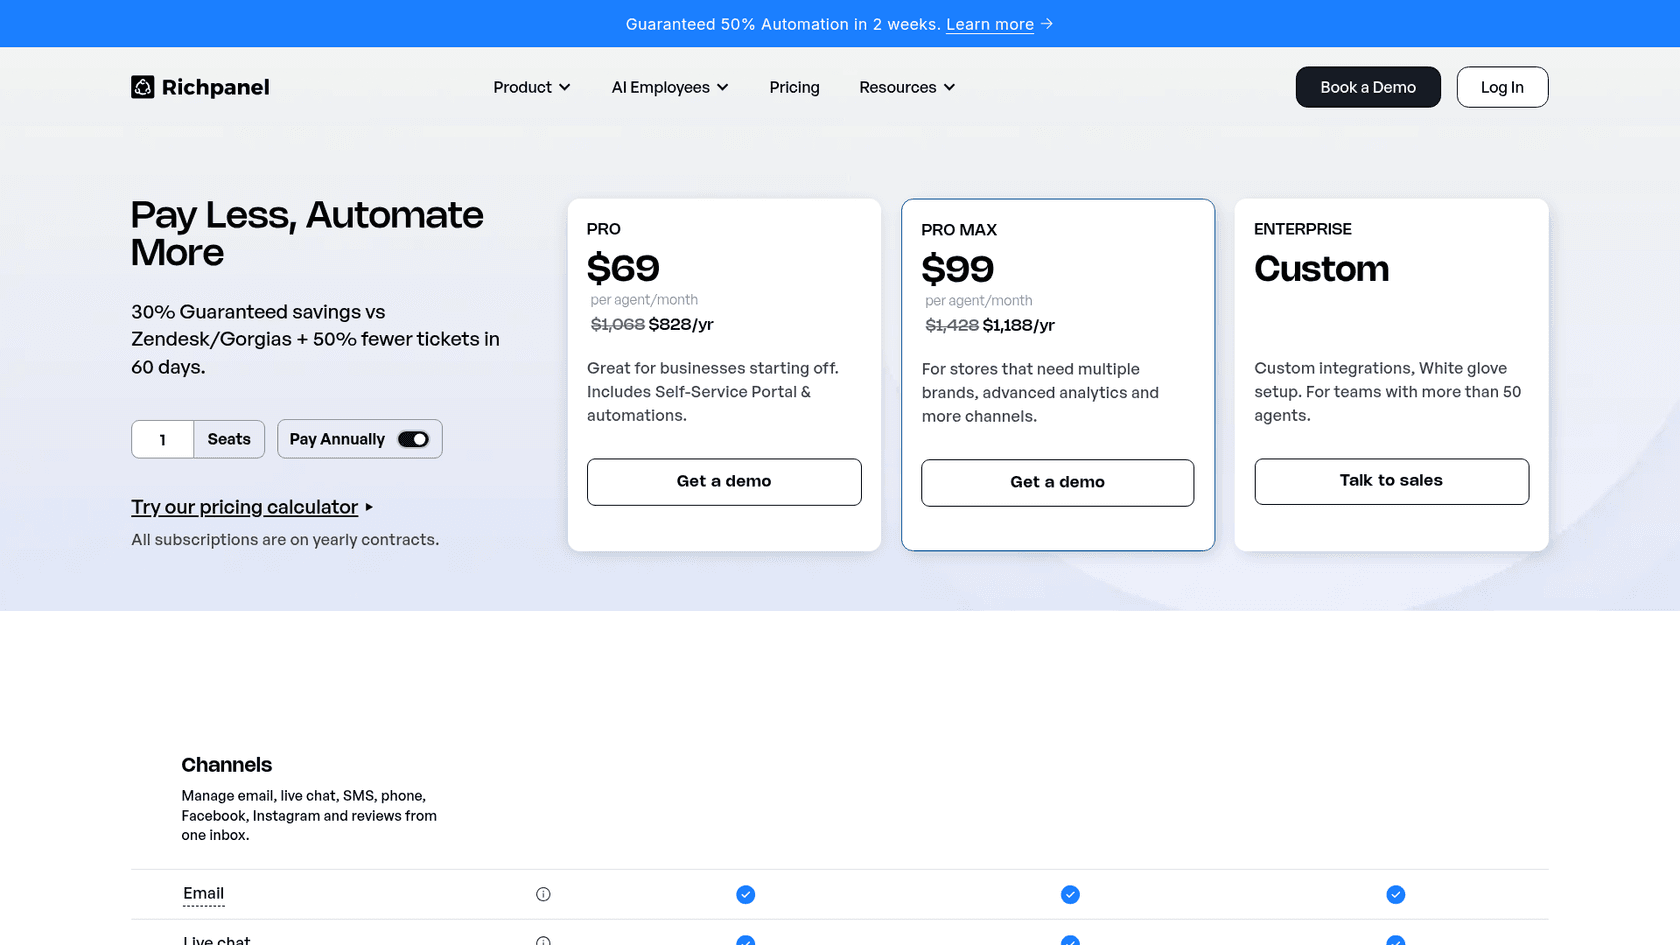This screenshot has width=1680, height=945.
Task: Click the Seats label
Action: pos(229,439)
